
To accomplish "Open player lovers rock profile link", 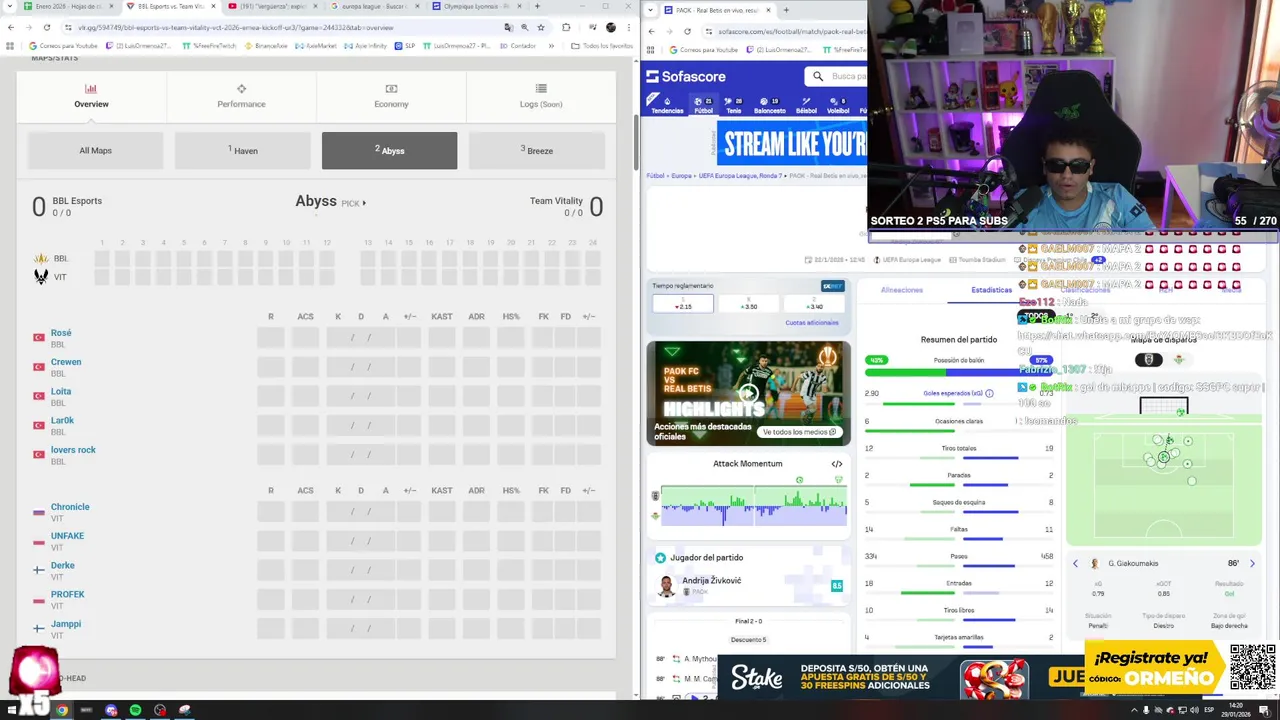I will pos(73,450).
